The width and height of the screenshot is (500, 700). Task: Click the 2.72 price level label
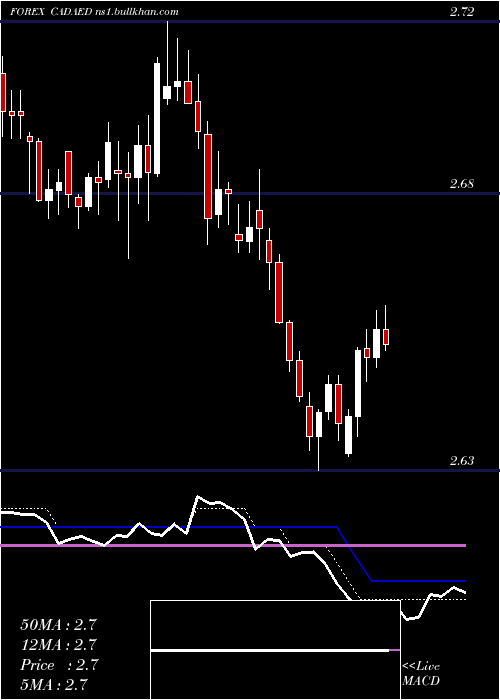pyautogui.click(x=462, y=12)
